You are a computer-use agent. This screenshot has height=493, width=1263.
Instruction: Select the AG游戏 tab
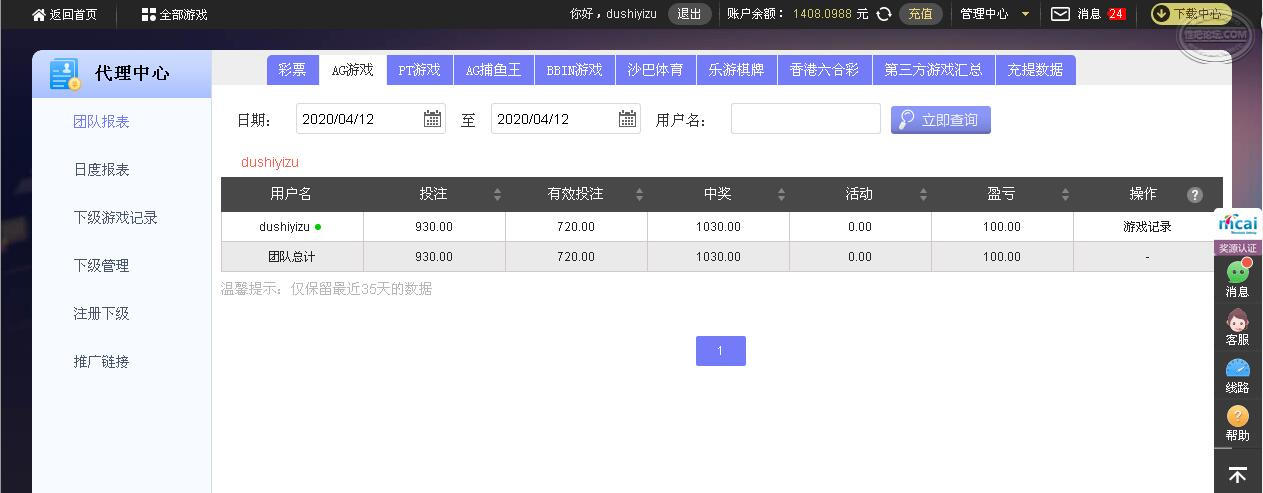(352, 70)
